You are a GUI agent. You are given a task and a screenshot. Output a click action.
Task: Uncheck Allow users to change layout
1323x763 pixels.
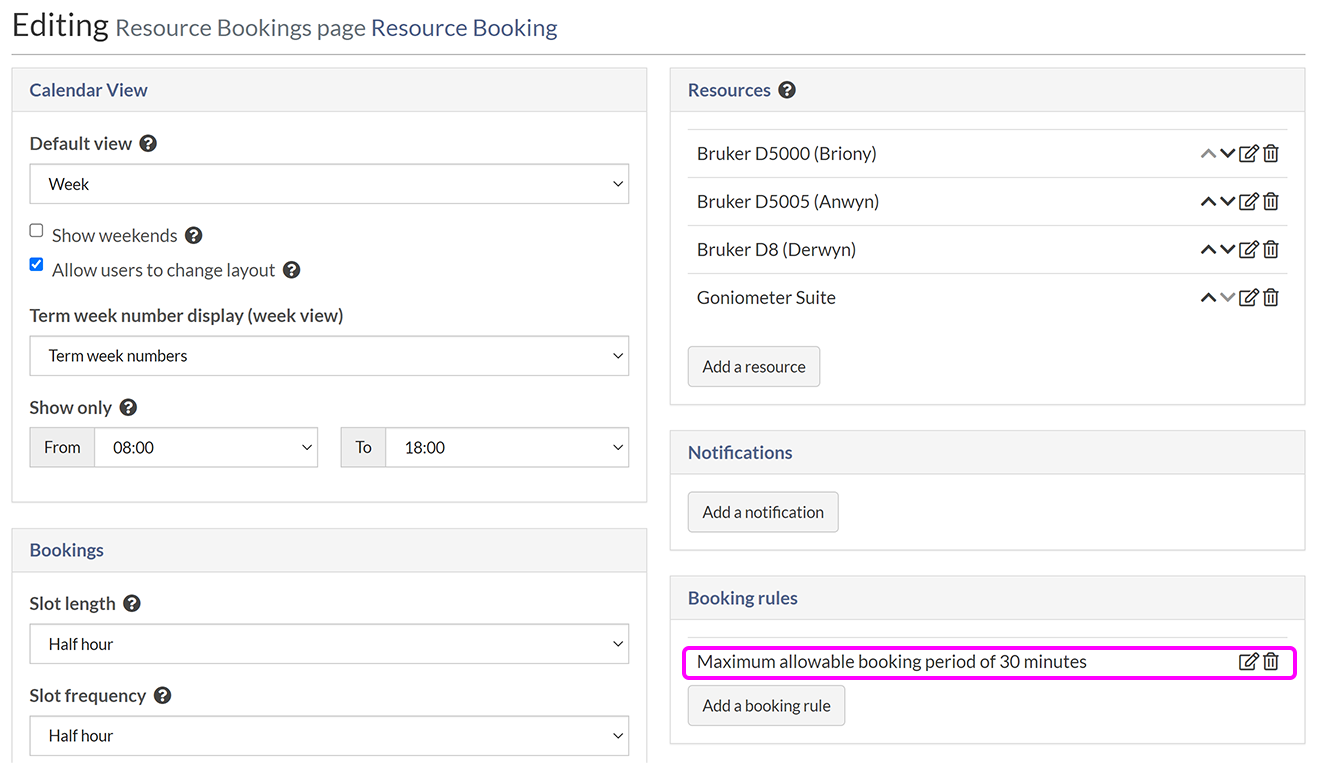pyautogui.click(x=37, y=265)
